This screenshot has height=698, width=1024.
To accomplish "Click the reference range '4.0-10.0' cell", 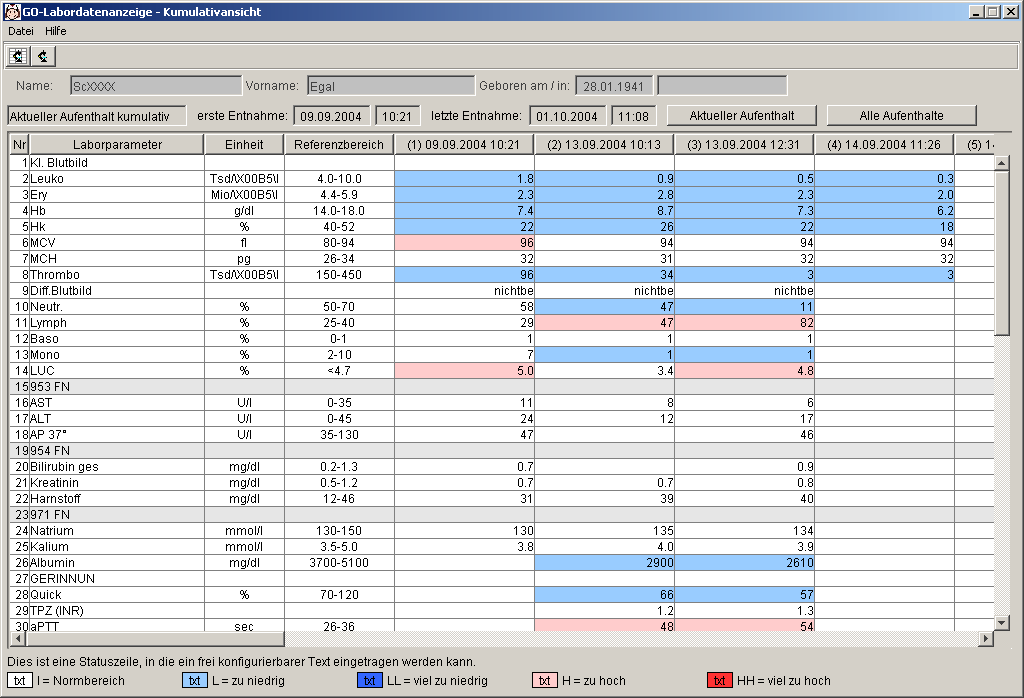I will click(339, 178).
